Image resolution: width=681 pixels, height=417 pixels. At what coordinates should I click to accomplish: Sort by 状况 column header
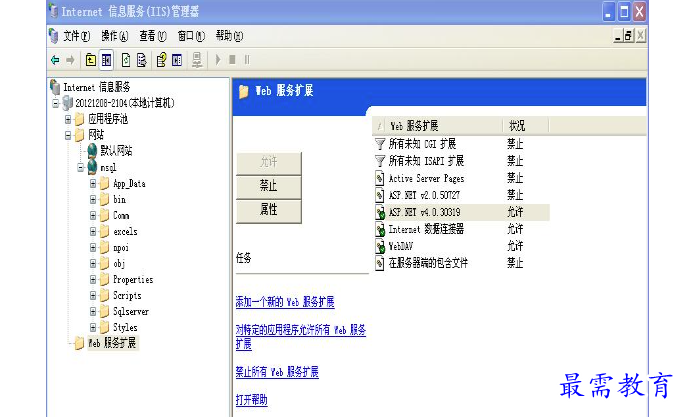coord(526,126)
